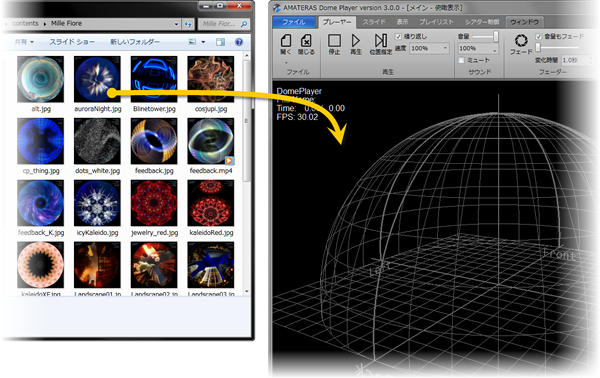The image size is (600, 378).
Task: Click the Explorer refresh arrows icon
Action: coord(188,24)
